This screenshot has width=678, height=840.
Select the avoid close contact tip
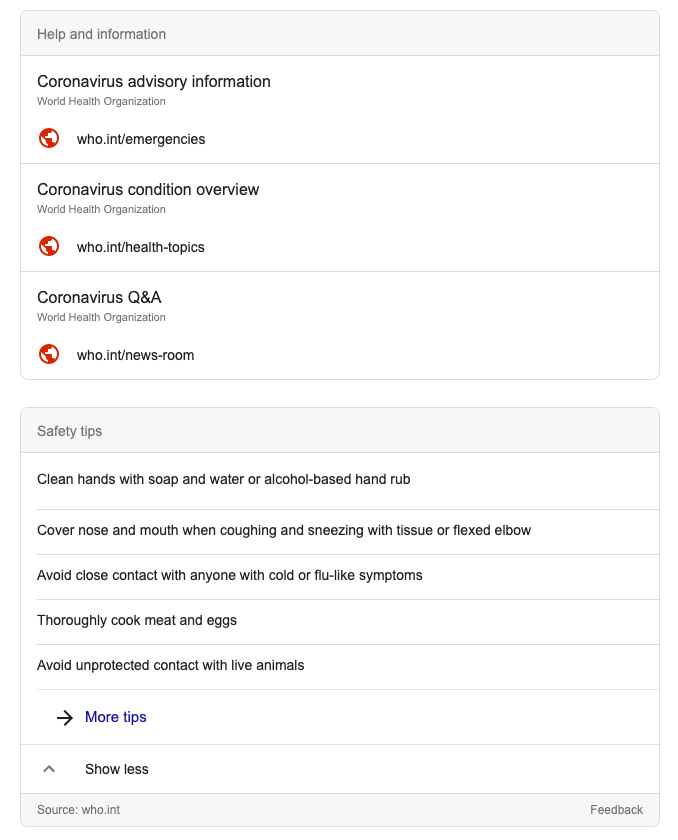click(x=230, y=576)
